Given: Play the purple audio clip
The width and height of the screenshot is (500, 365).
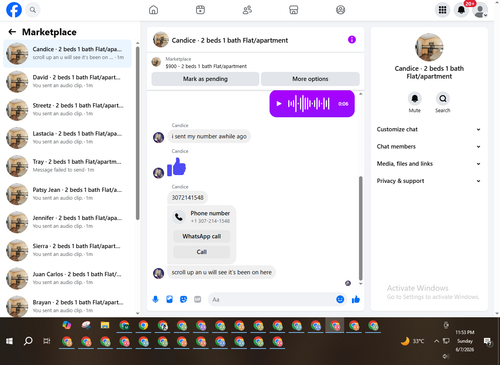Looking at the screenshot, I should [279, 104].
